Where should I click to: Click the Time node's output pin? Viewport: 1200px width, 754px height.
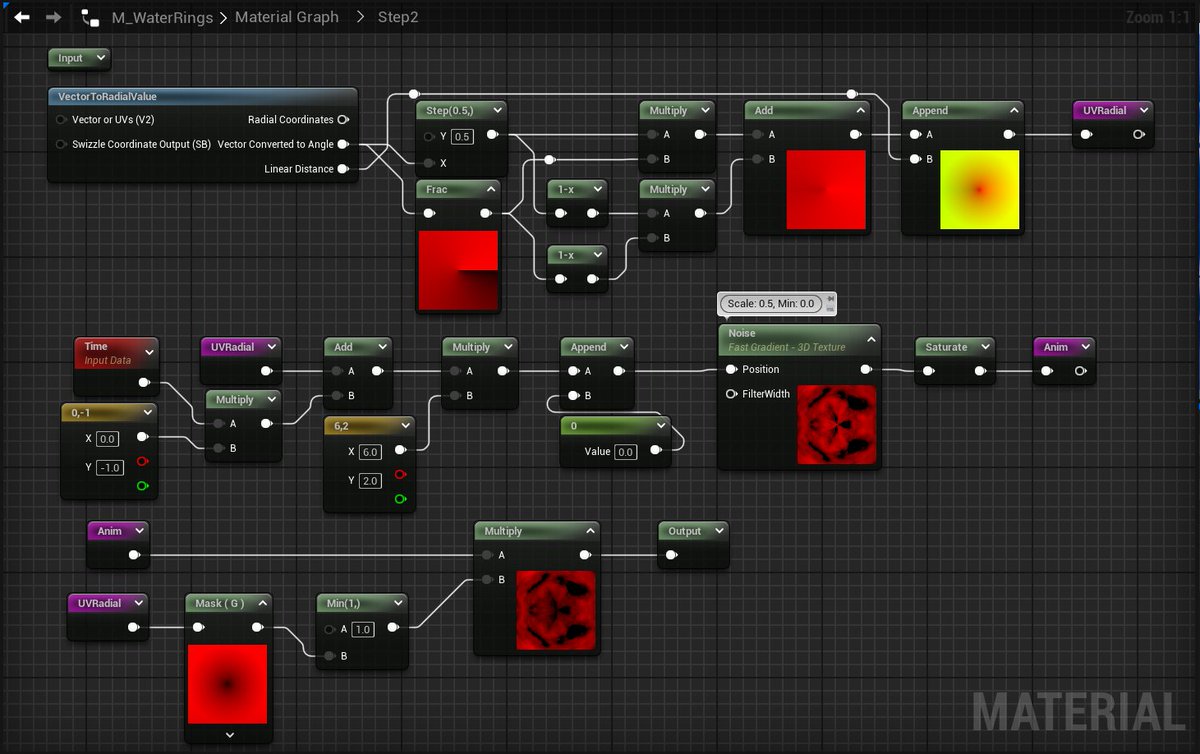tap(144, 382)
